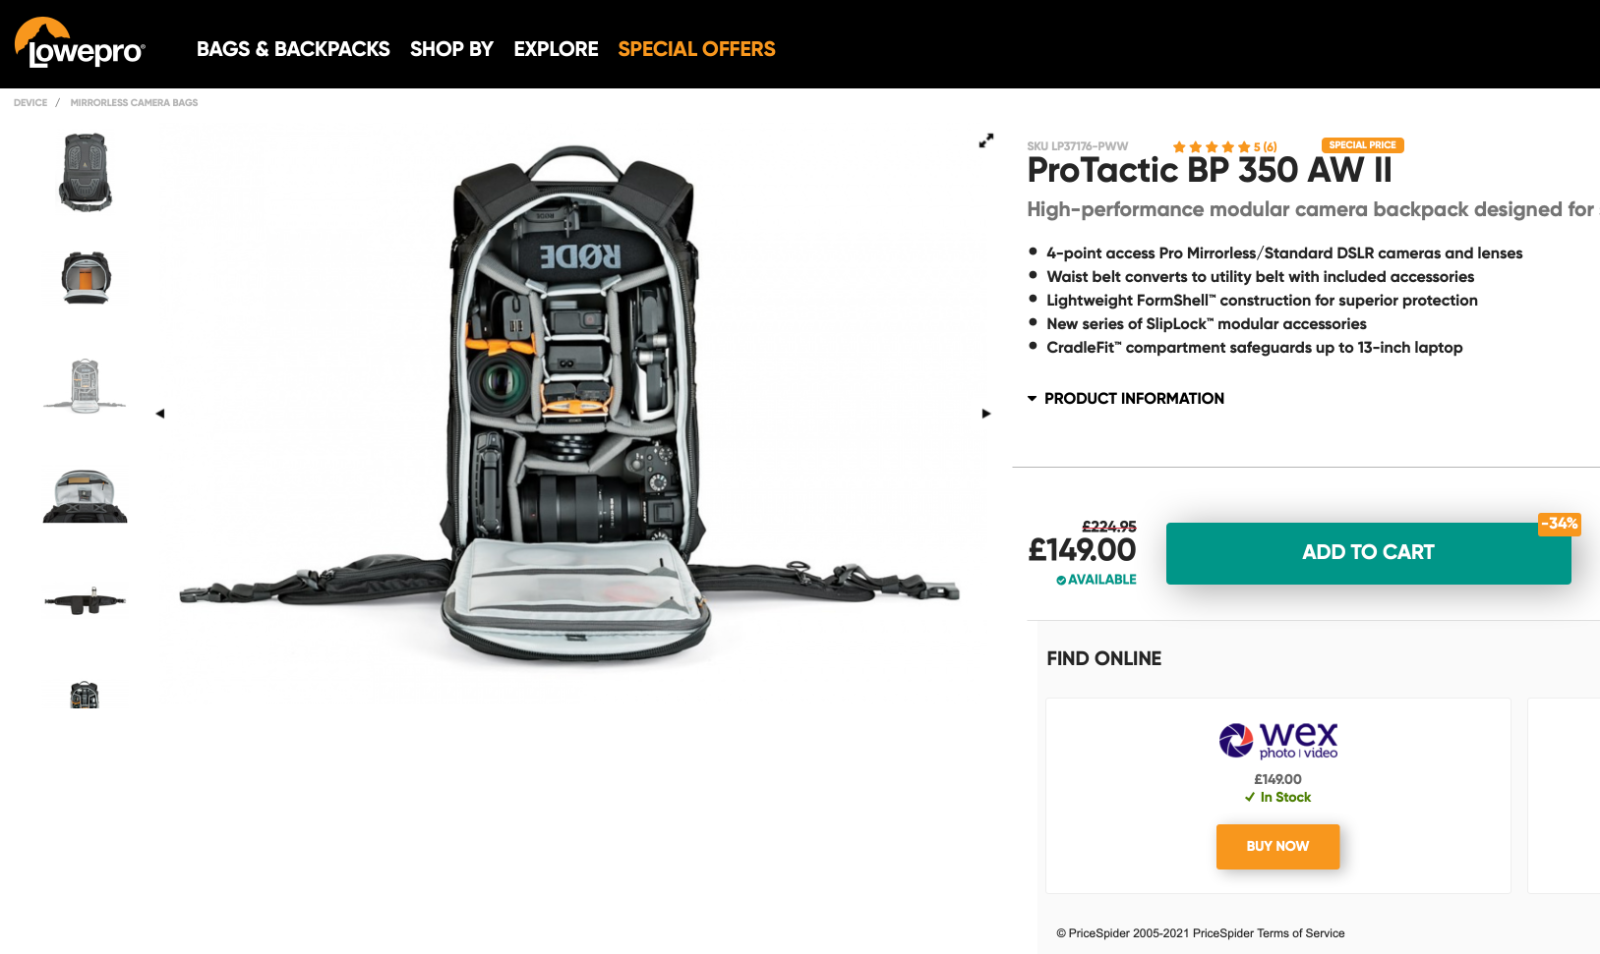Select closed backpack front thumbnail
Screen dimensions: 1600x954
point(85,172)
